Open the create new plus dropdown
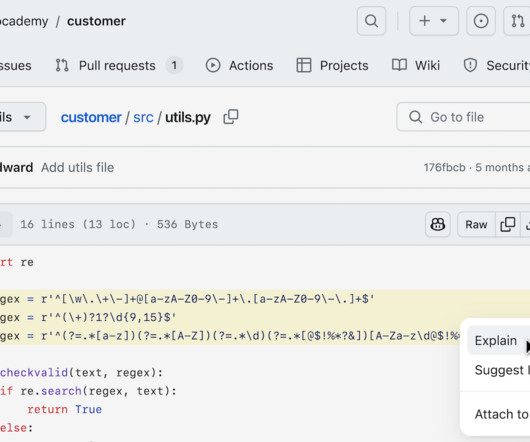 434,21
